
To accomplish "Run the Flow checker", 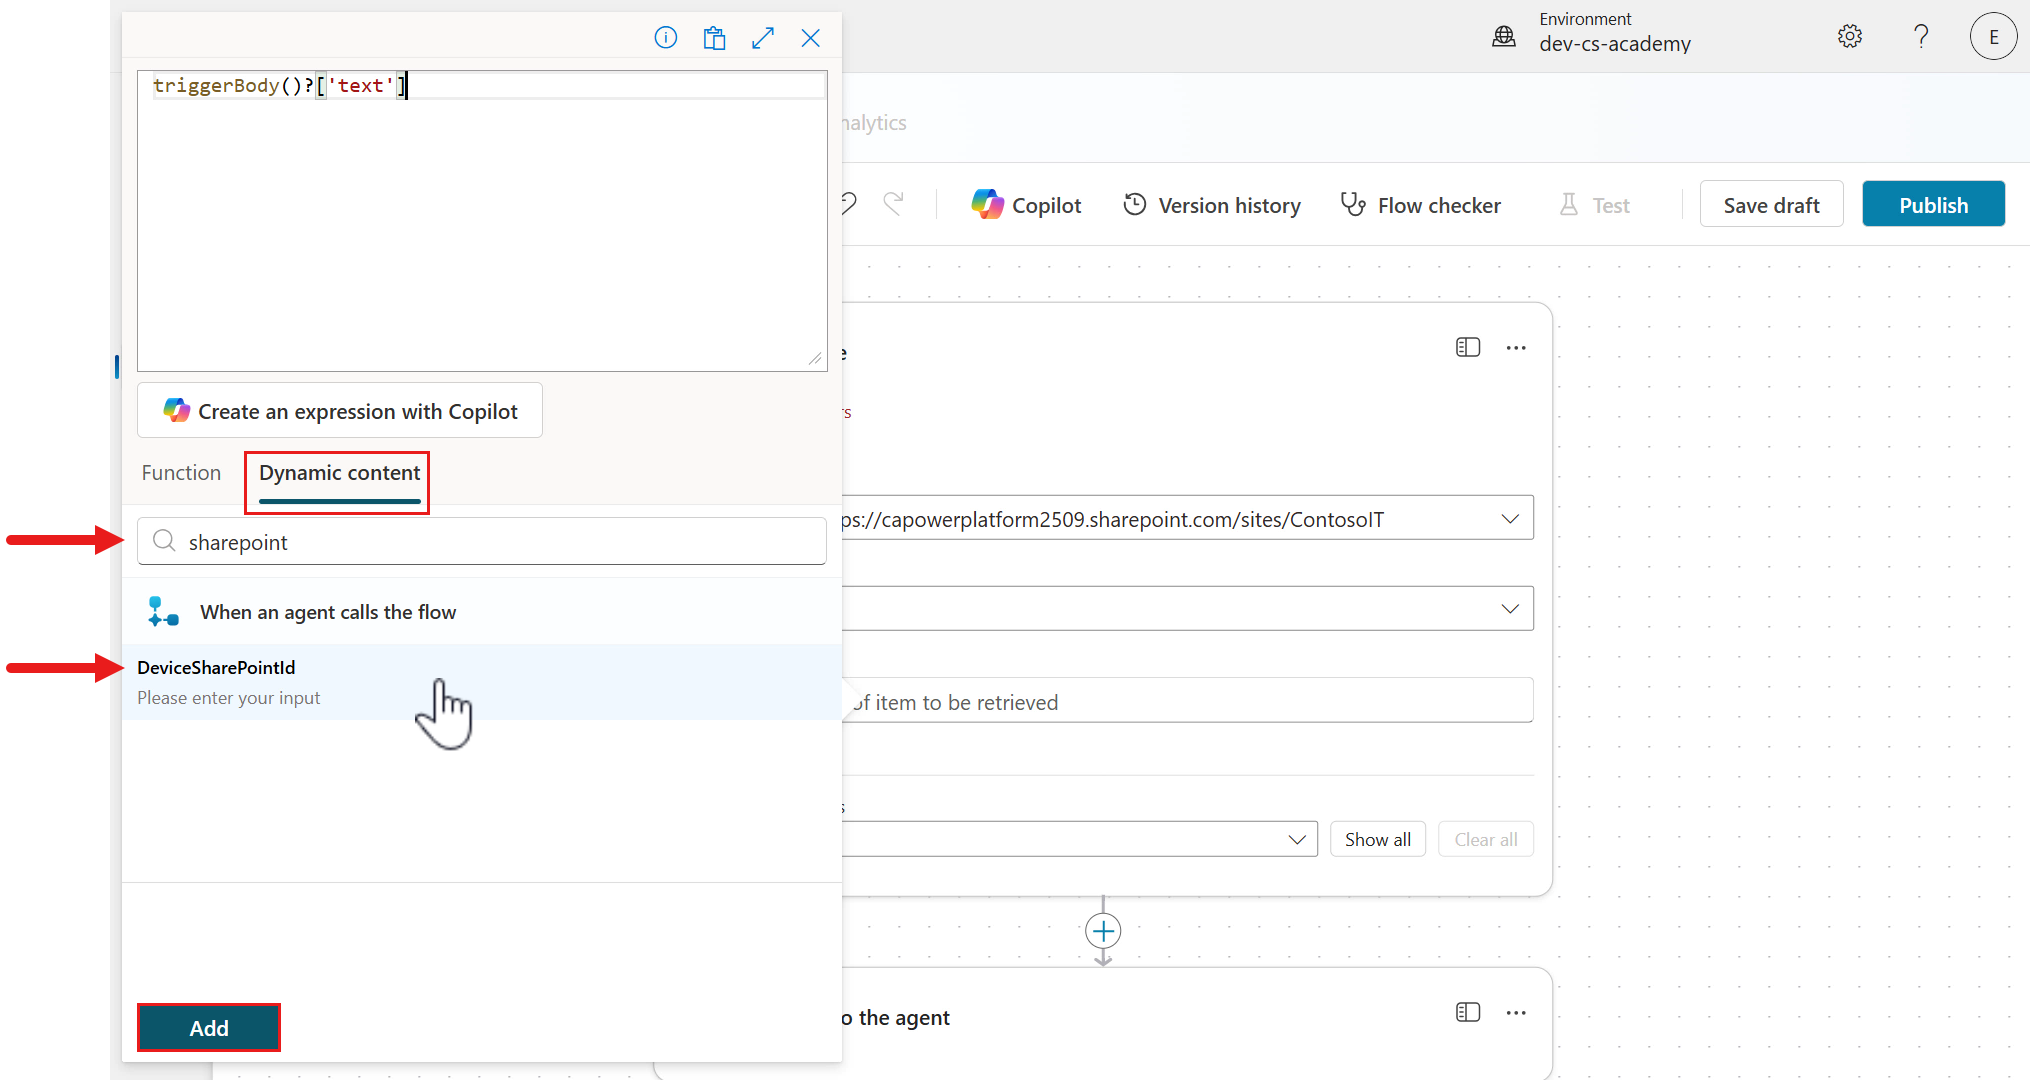I will coord(1421,204).
